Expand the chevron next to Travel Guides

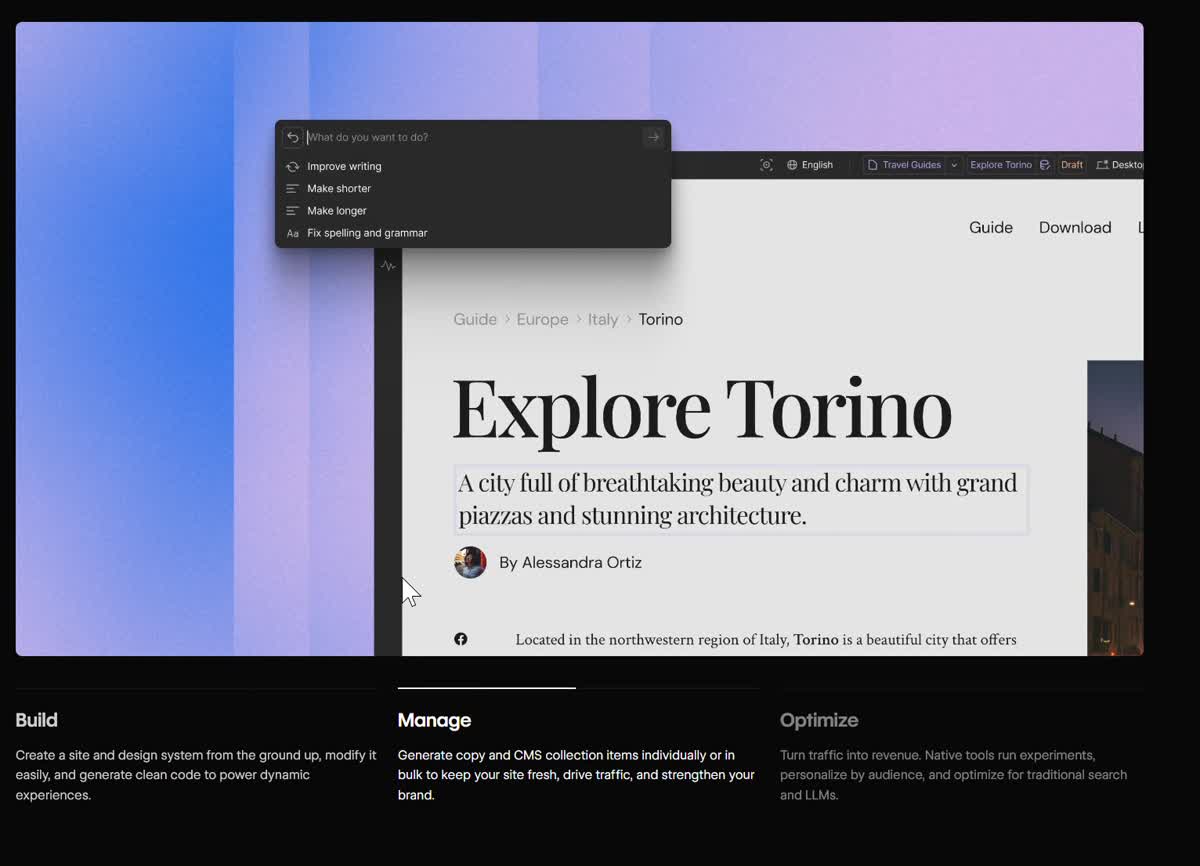point(954,165)
